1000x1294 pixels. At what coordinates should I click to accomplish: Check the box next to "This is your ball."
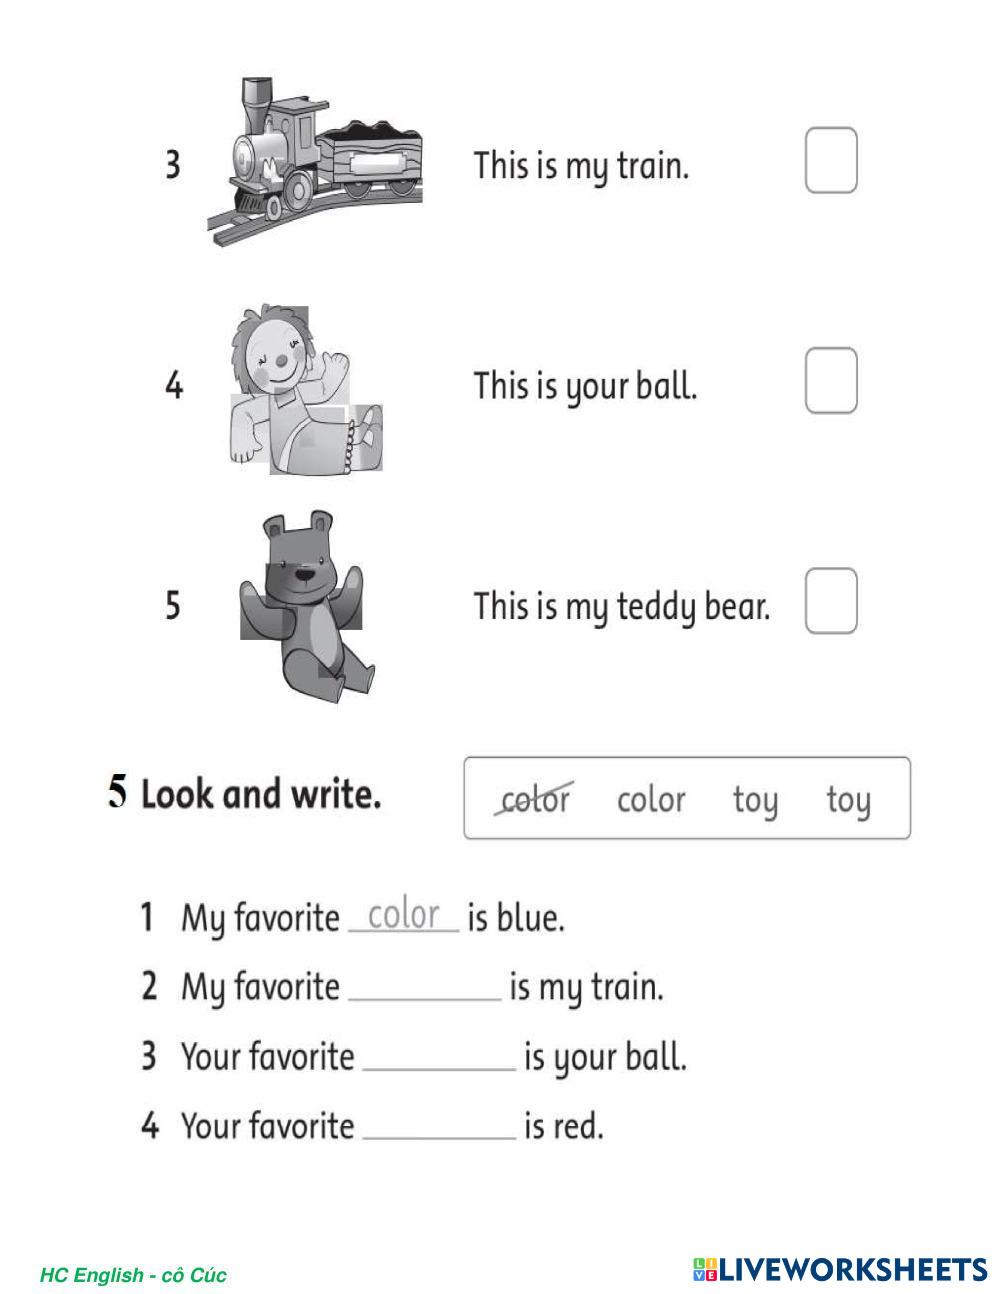[x=831, y=380]
